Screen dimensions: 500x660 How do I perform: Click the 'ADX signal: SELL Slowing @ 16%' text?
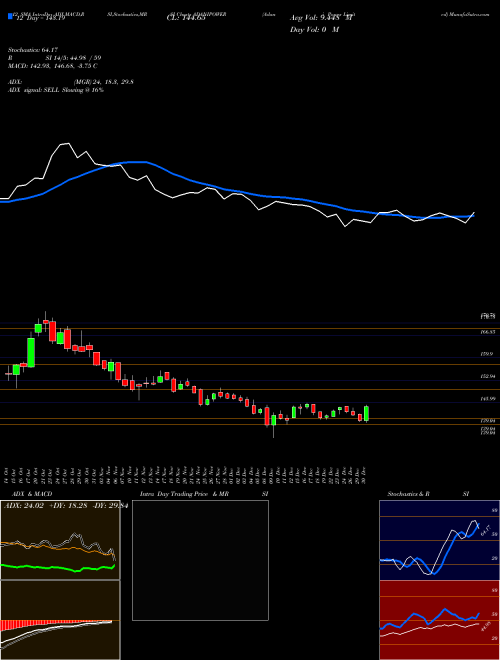pyautogui.click(x=56, y=90)
